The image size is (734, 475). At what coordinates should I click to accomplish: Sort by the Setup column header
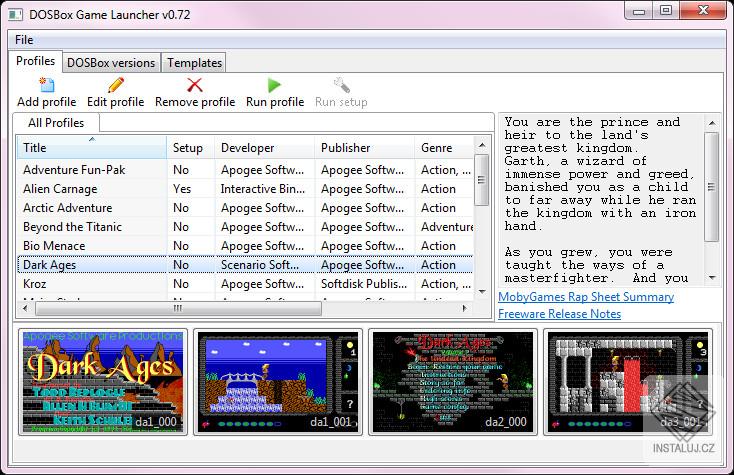[191, 147]
